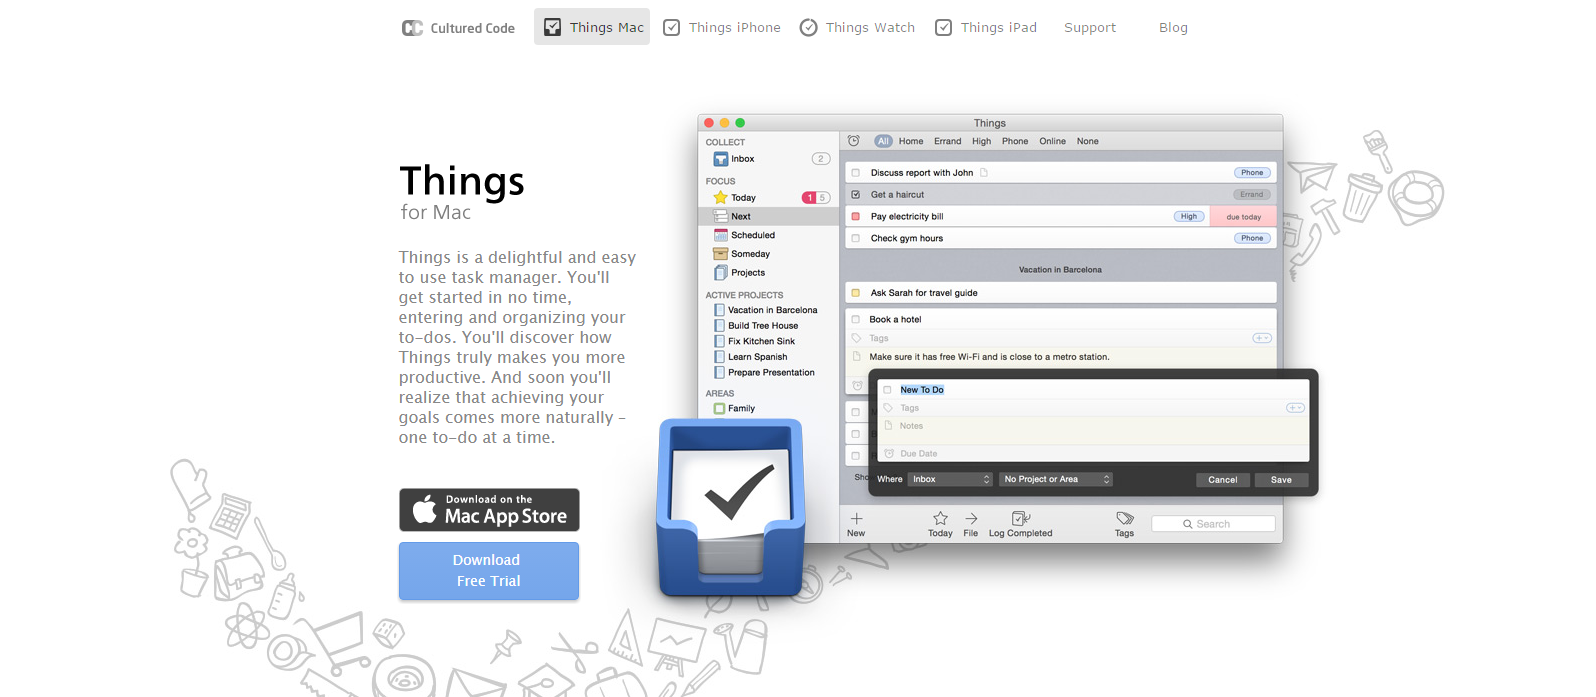Click the New plus icon in the bottom toolbar
The height and width of the screenshot is (697, 1596).
[856, 519]
